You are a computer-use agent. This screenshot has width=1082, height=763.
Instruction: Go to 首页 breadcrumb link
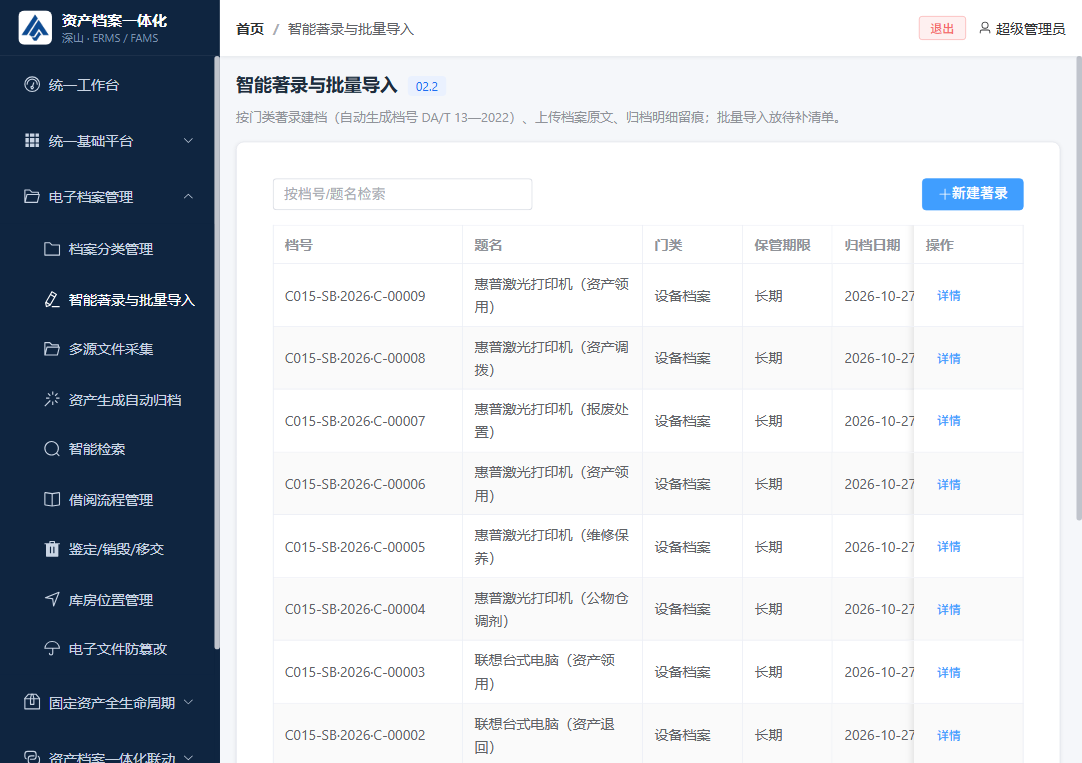click(x=250, y=29)
